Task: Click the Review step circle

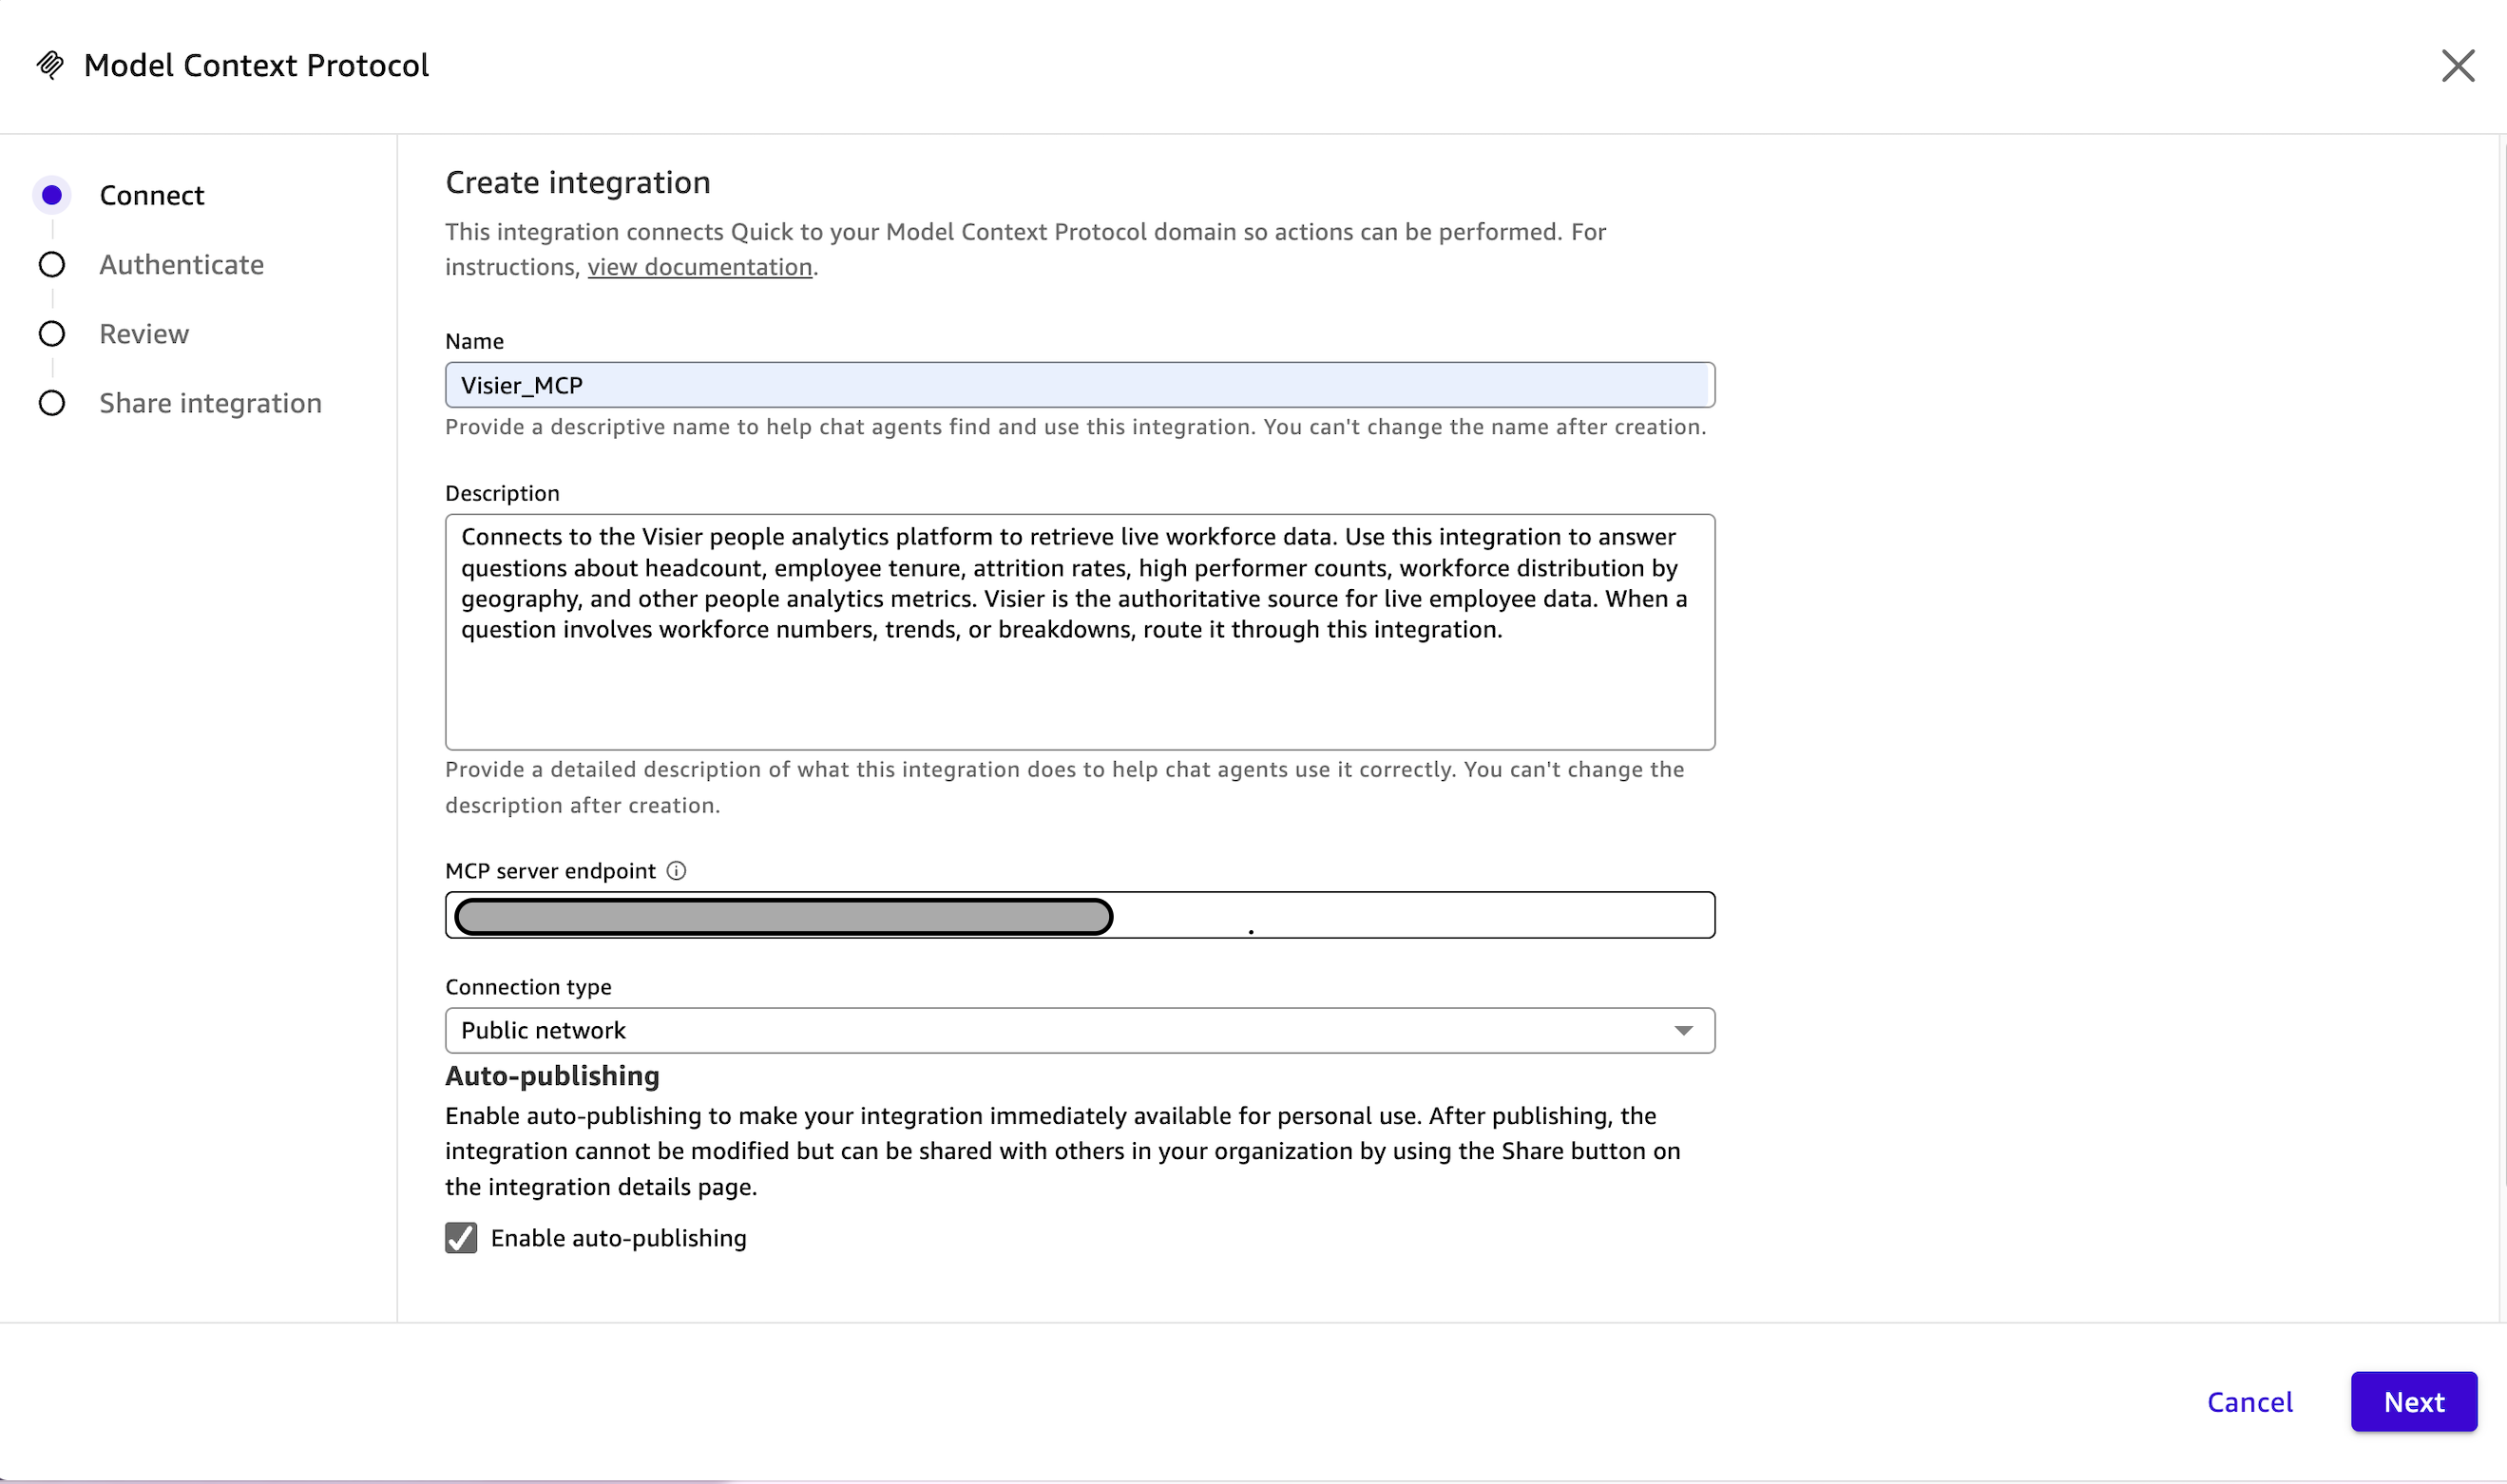Action: (52, 333)
